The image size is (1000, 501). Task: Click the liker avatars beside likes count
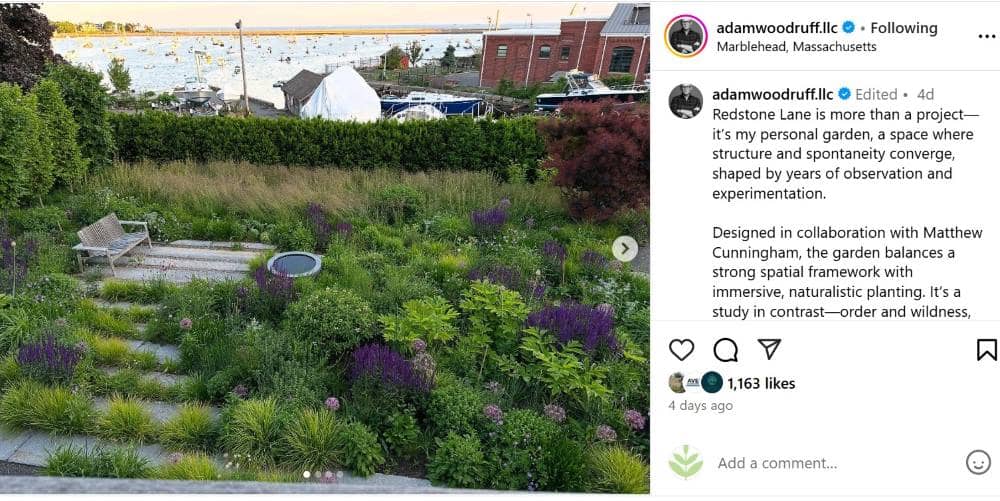tap(695, 382)
